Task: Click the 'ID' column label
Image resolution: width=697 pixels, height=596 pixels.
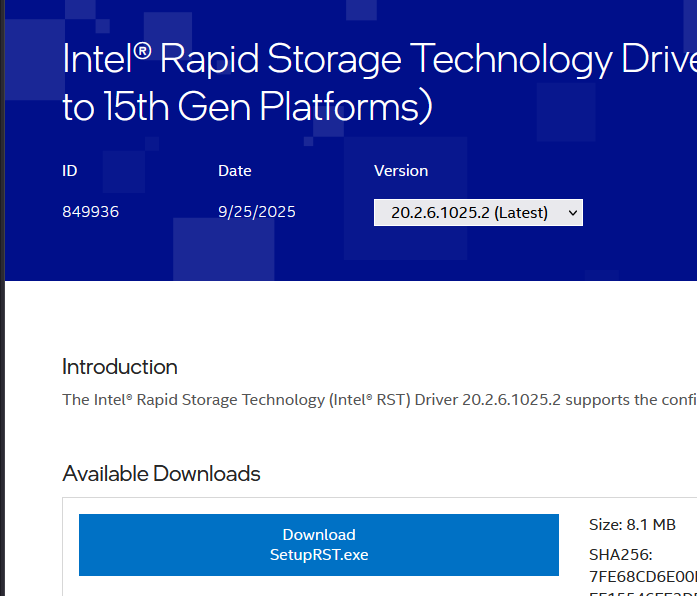Action: [x=70, y=171]
